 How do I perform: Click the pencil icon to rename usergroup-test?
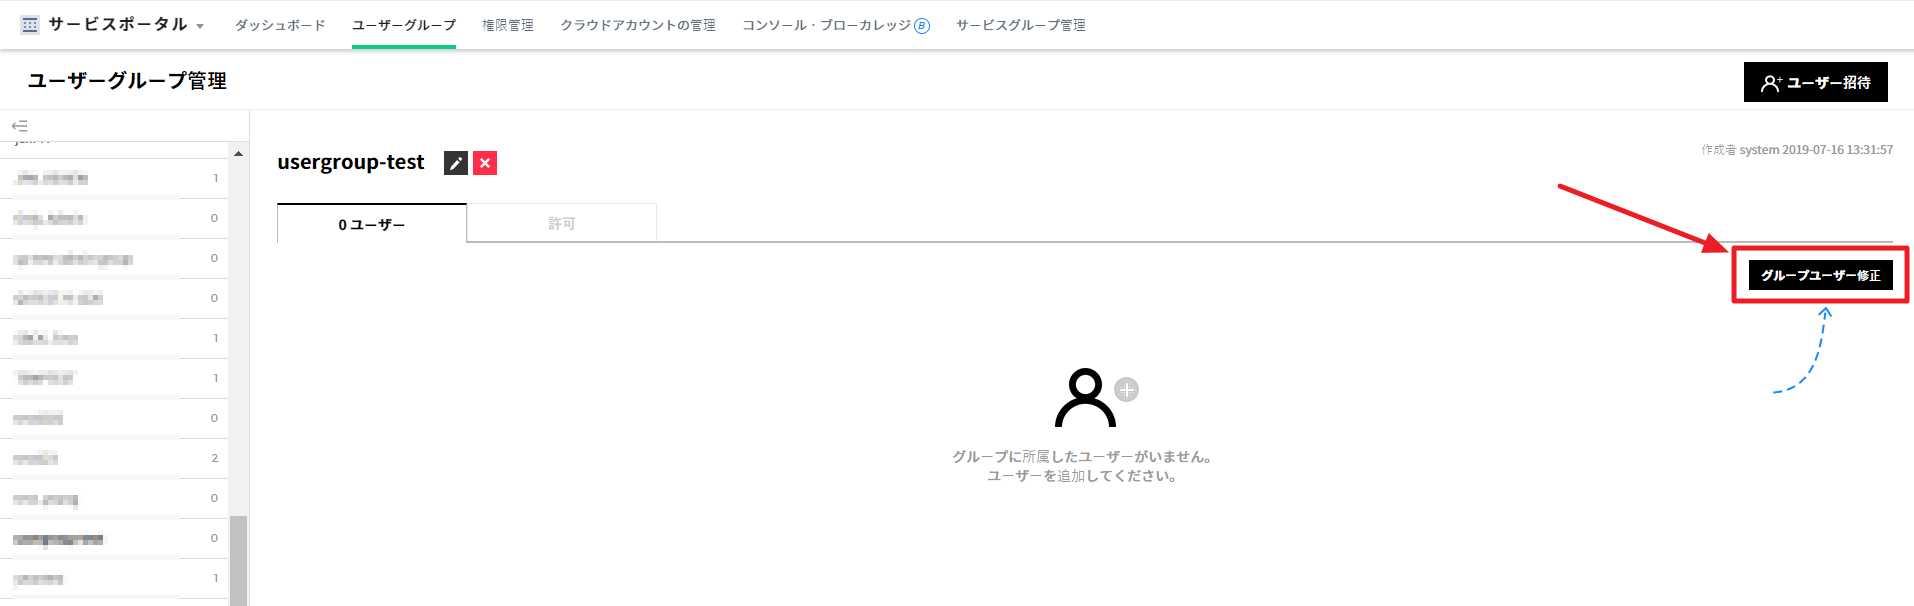click(x=456, y=163)
